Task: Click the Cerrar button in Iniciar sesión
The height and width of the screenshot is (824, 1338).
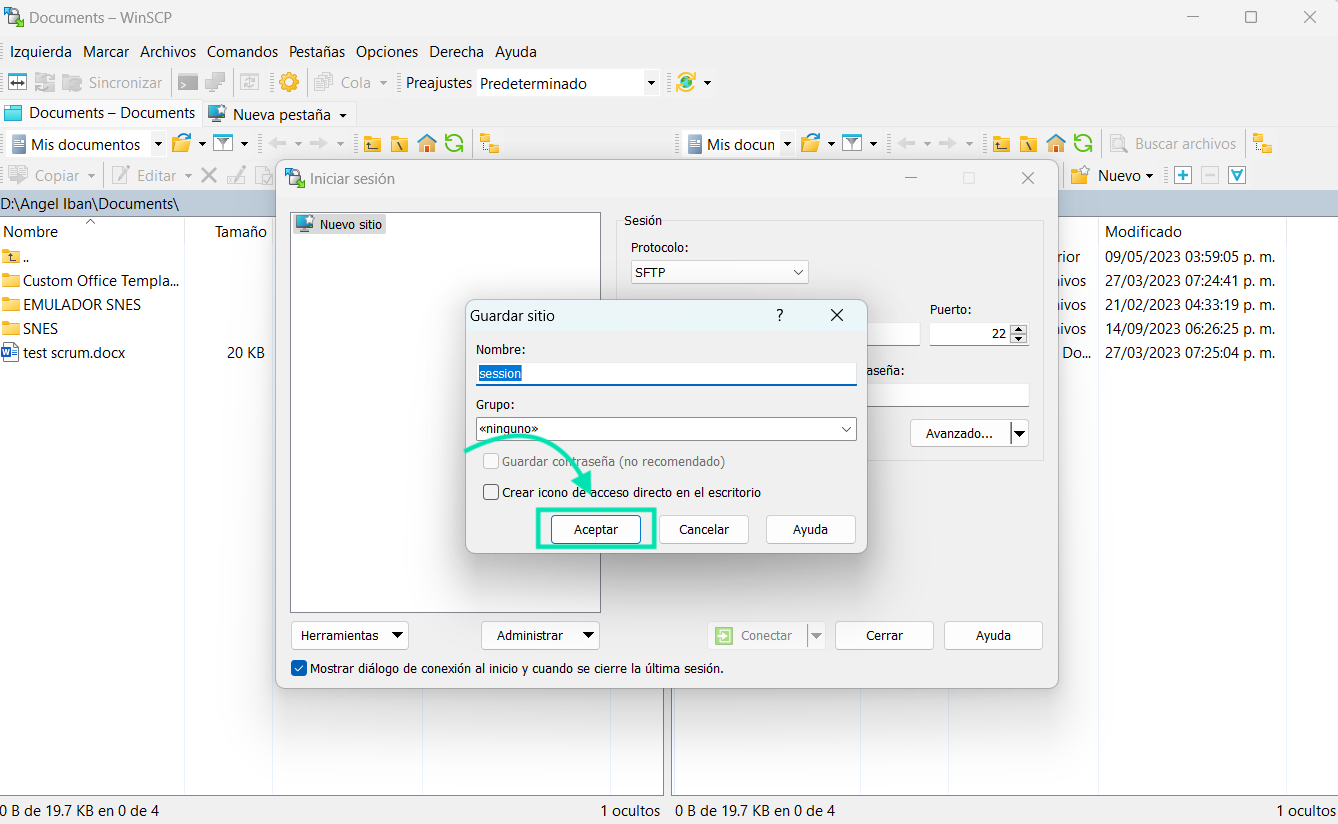Action: pos(884,635)
